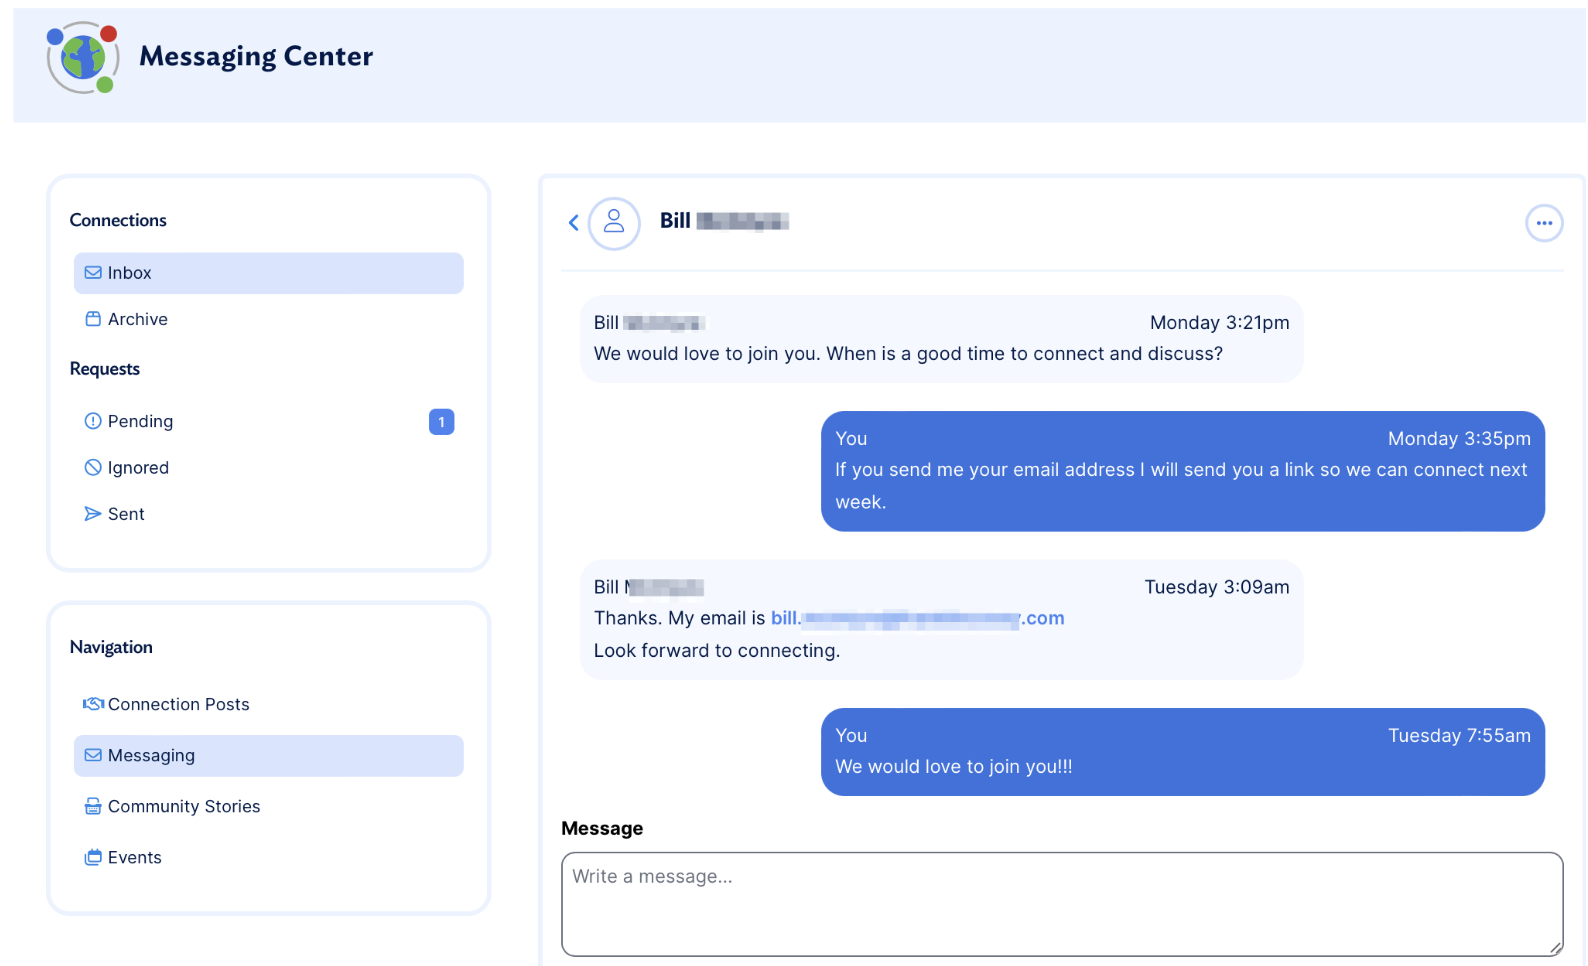This screenshot has width=1588, height=966.
Task: Open the three-dot conversation options menu
Action: (1543, 223)
